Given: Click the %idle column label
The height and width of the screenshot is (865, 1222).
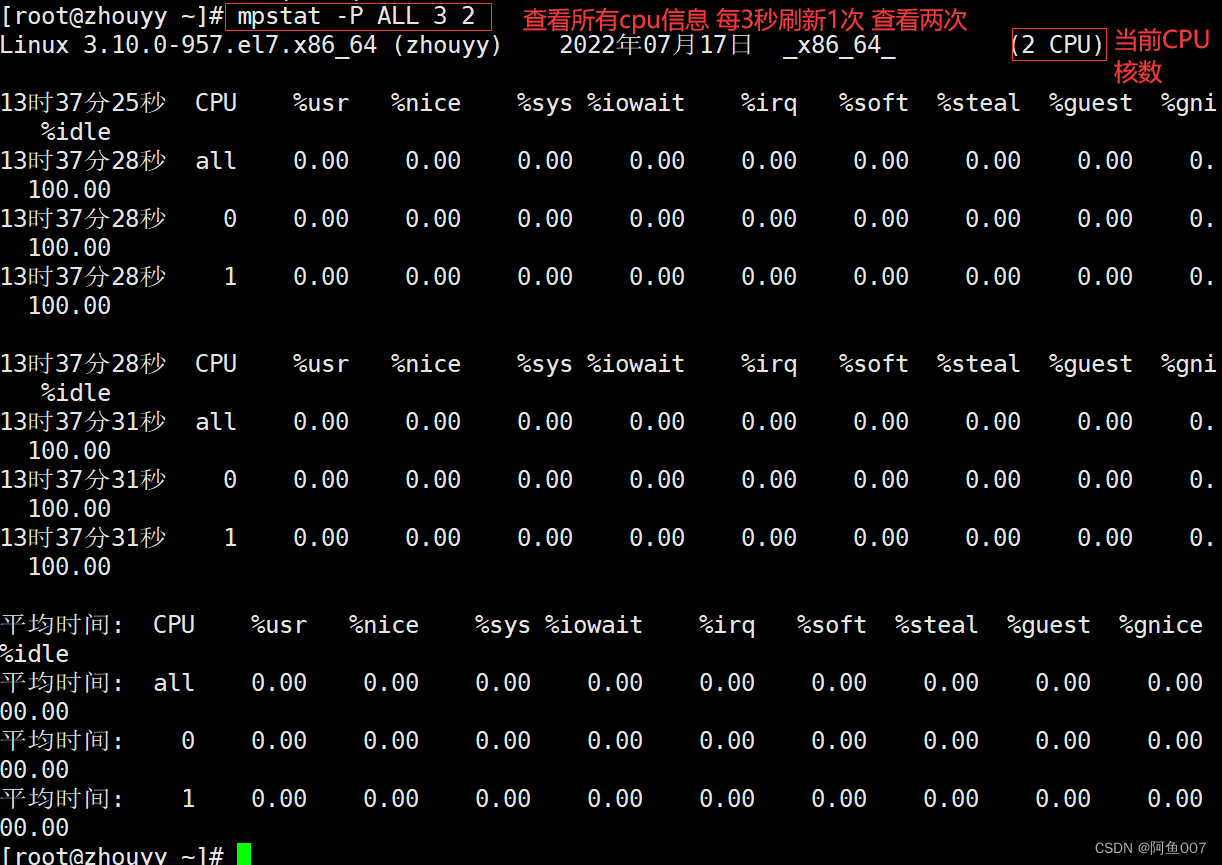Looking at the screenshot, I should click(75, 130).
